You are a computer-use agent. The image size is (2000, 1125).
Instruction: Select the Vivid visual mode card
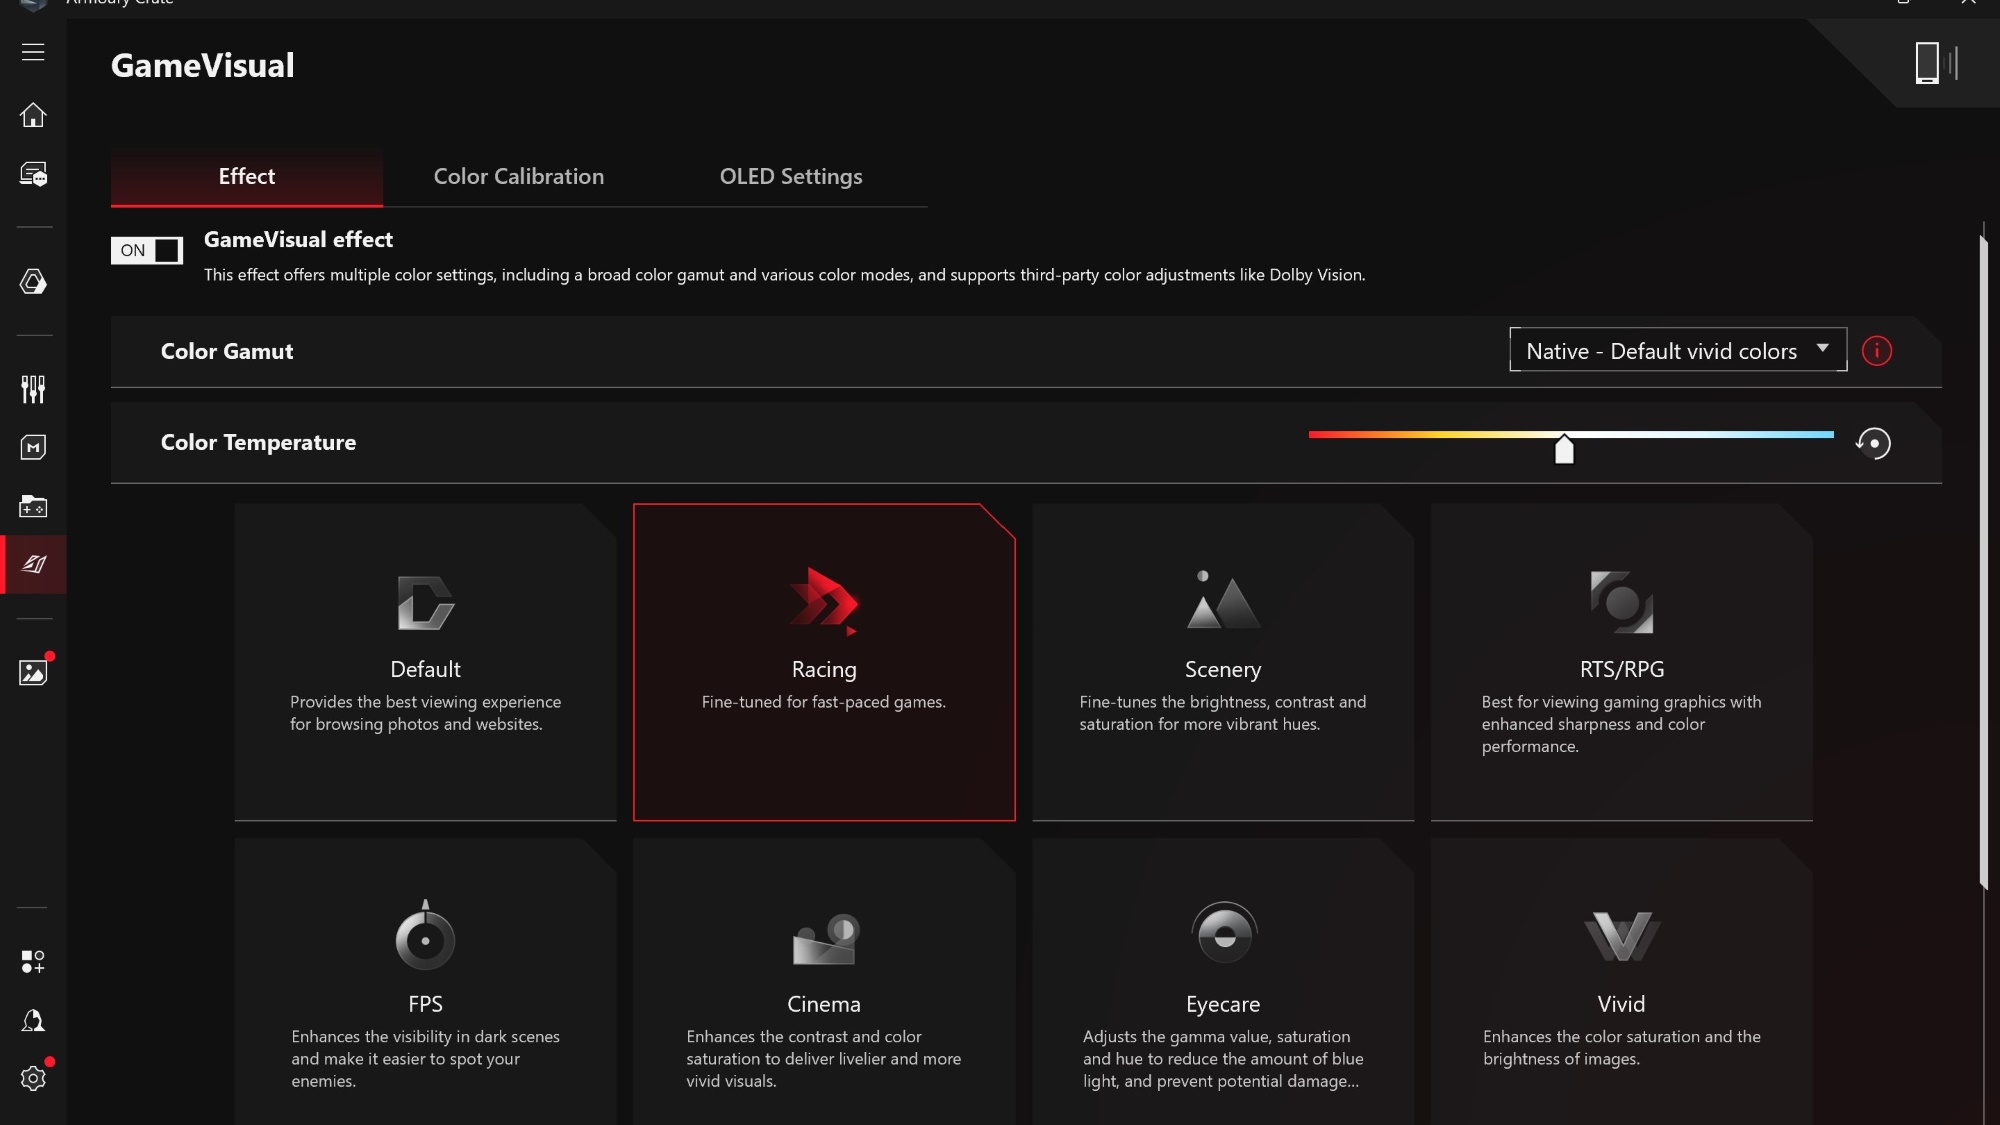[1621, 982]
